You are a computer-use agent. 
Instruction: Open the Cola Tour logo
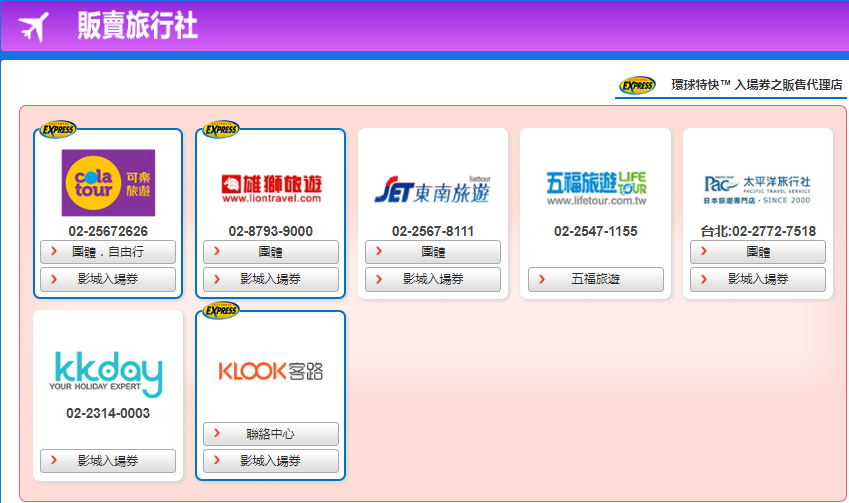click(x=108, y=183)
